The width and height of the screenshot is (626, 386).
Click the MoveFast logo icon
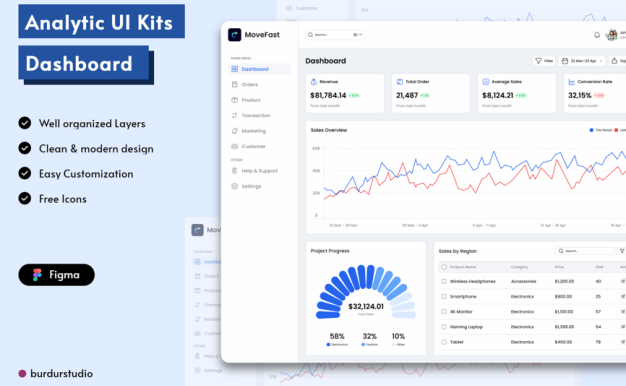point(234,35)
